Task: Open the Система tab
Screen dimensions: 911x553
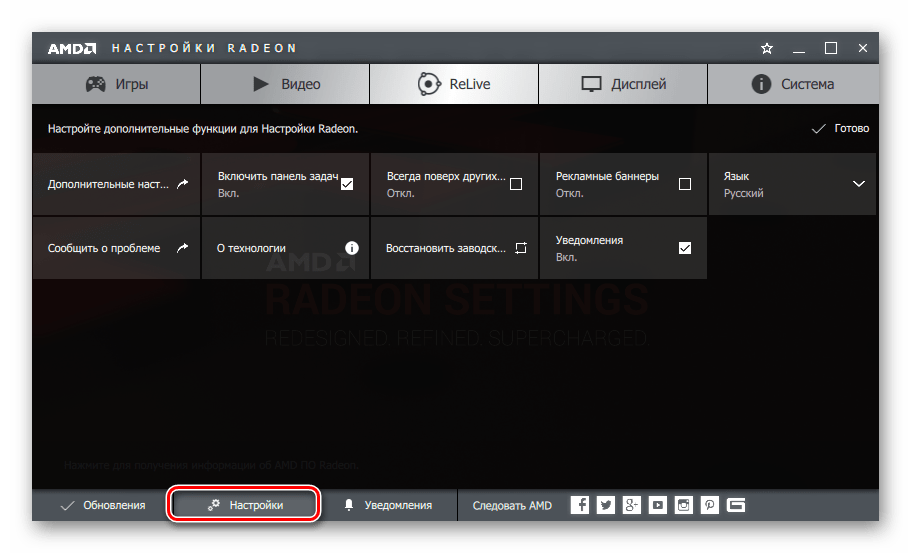Action: pyautogui.click(x=793, y=84)
